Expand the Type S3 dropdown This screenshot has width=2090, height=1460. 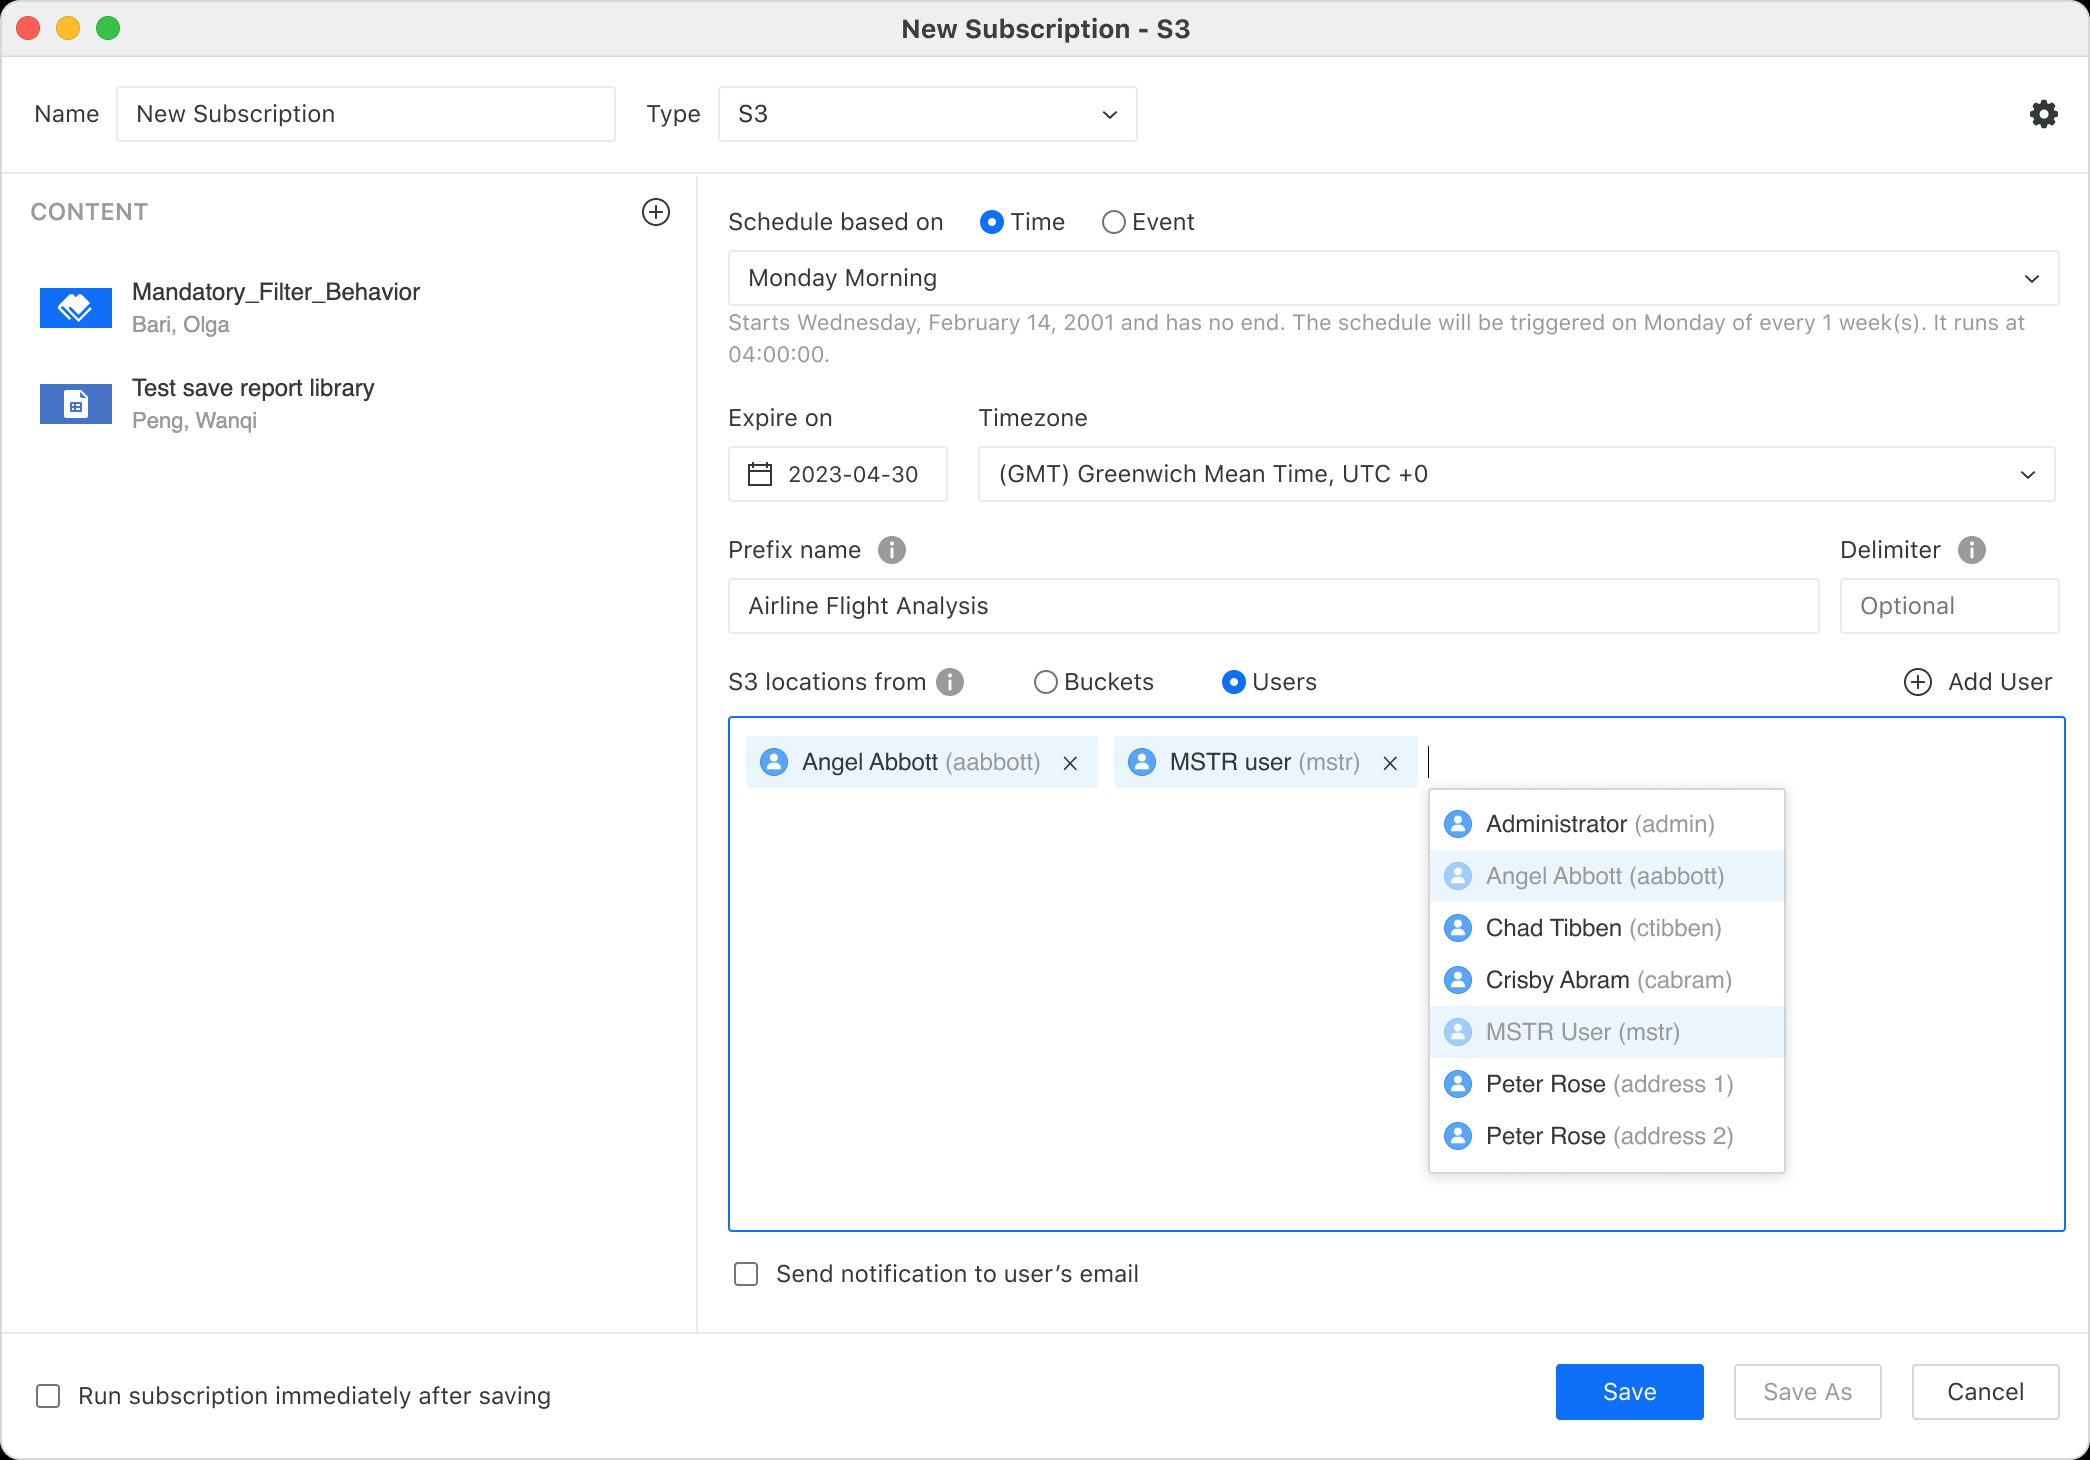[x=926, y=114]
